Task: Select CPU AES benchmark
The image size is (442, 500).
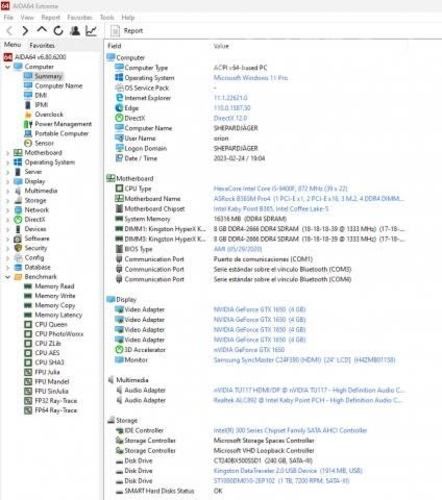Action: pyautogui.click(x=47, y=353)
